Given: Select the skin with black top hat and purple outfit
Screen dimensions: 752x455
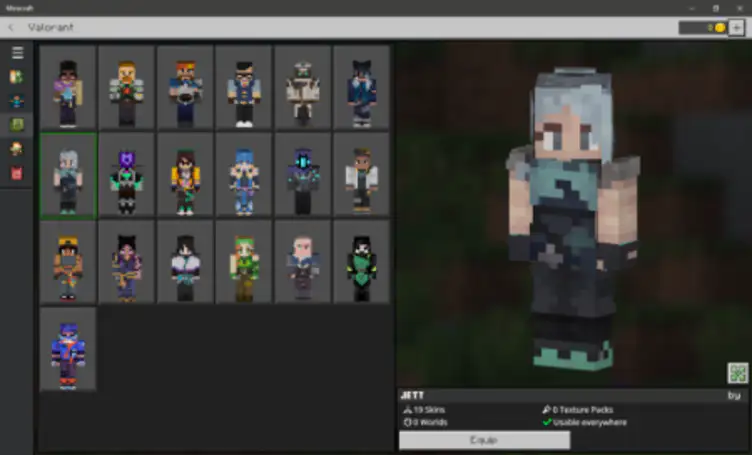Looking at the screenshot, I should [x=68, y=88].
